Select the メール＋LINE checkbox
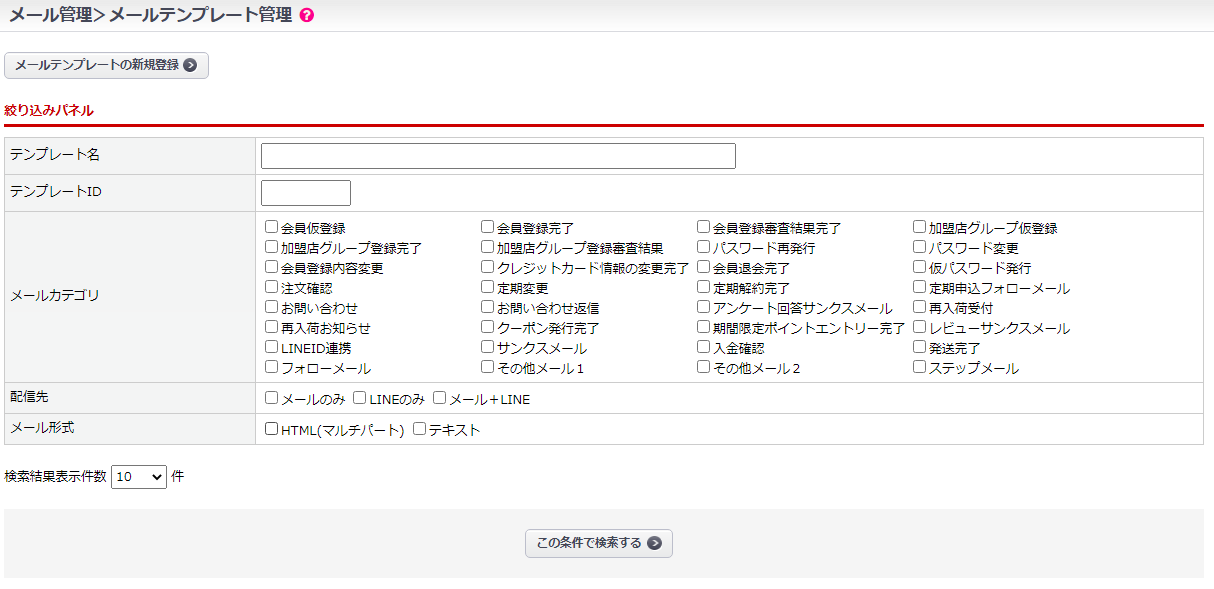 pyautogui.click(x=440, y=398)
